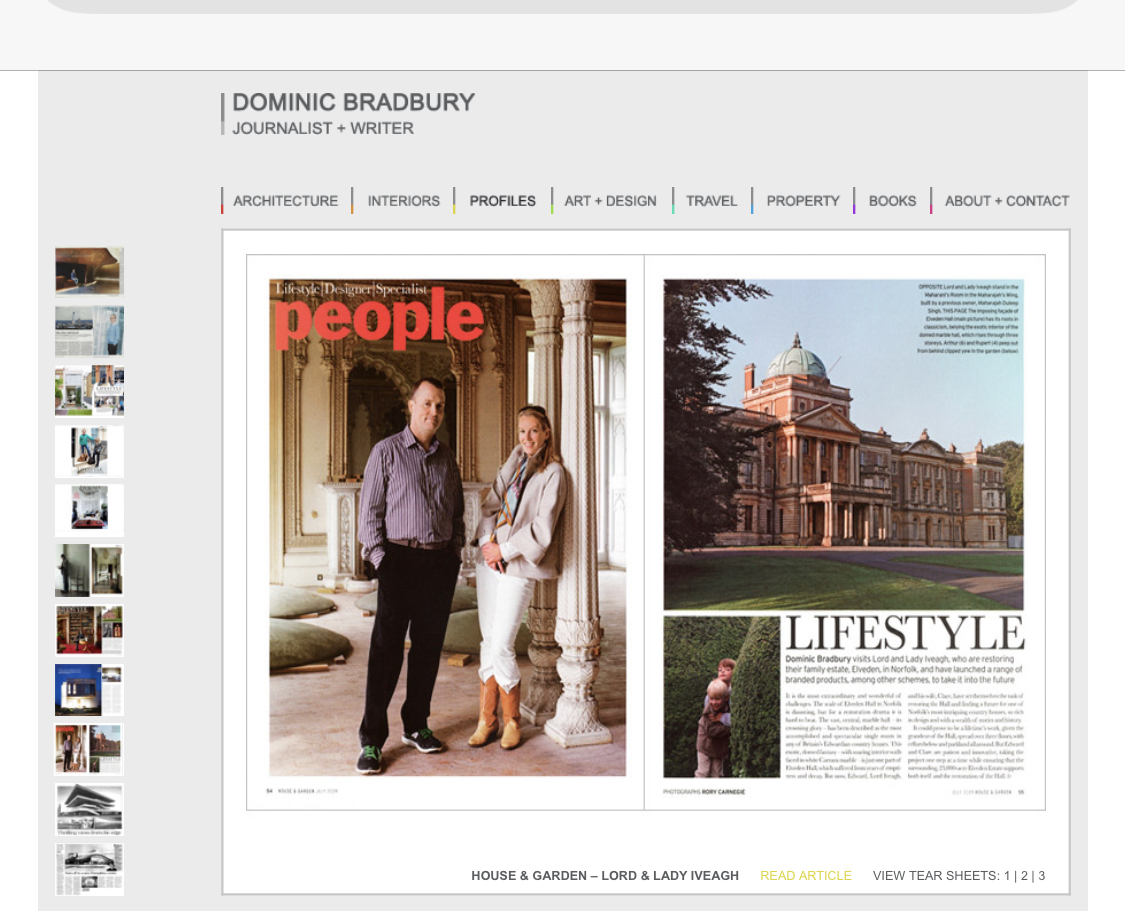Select the Profiles navigation tab
The height and width of the screenshot is (911, 1125).
tap(502, 201)
